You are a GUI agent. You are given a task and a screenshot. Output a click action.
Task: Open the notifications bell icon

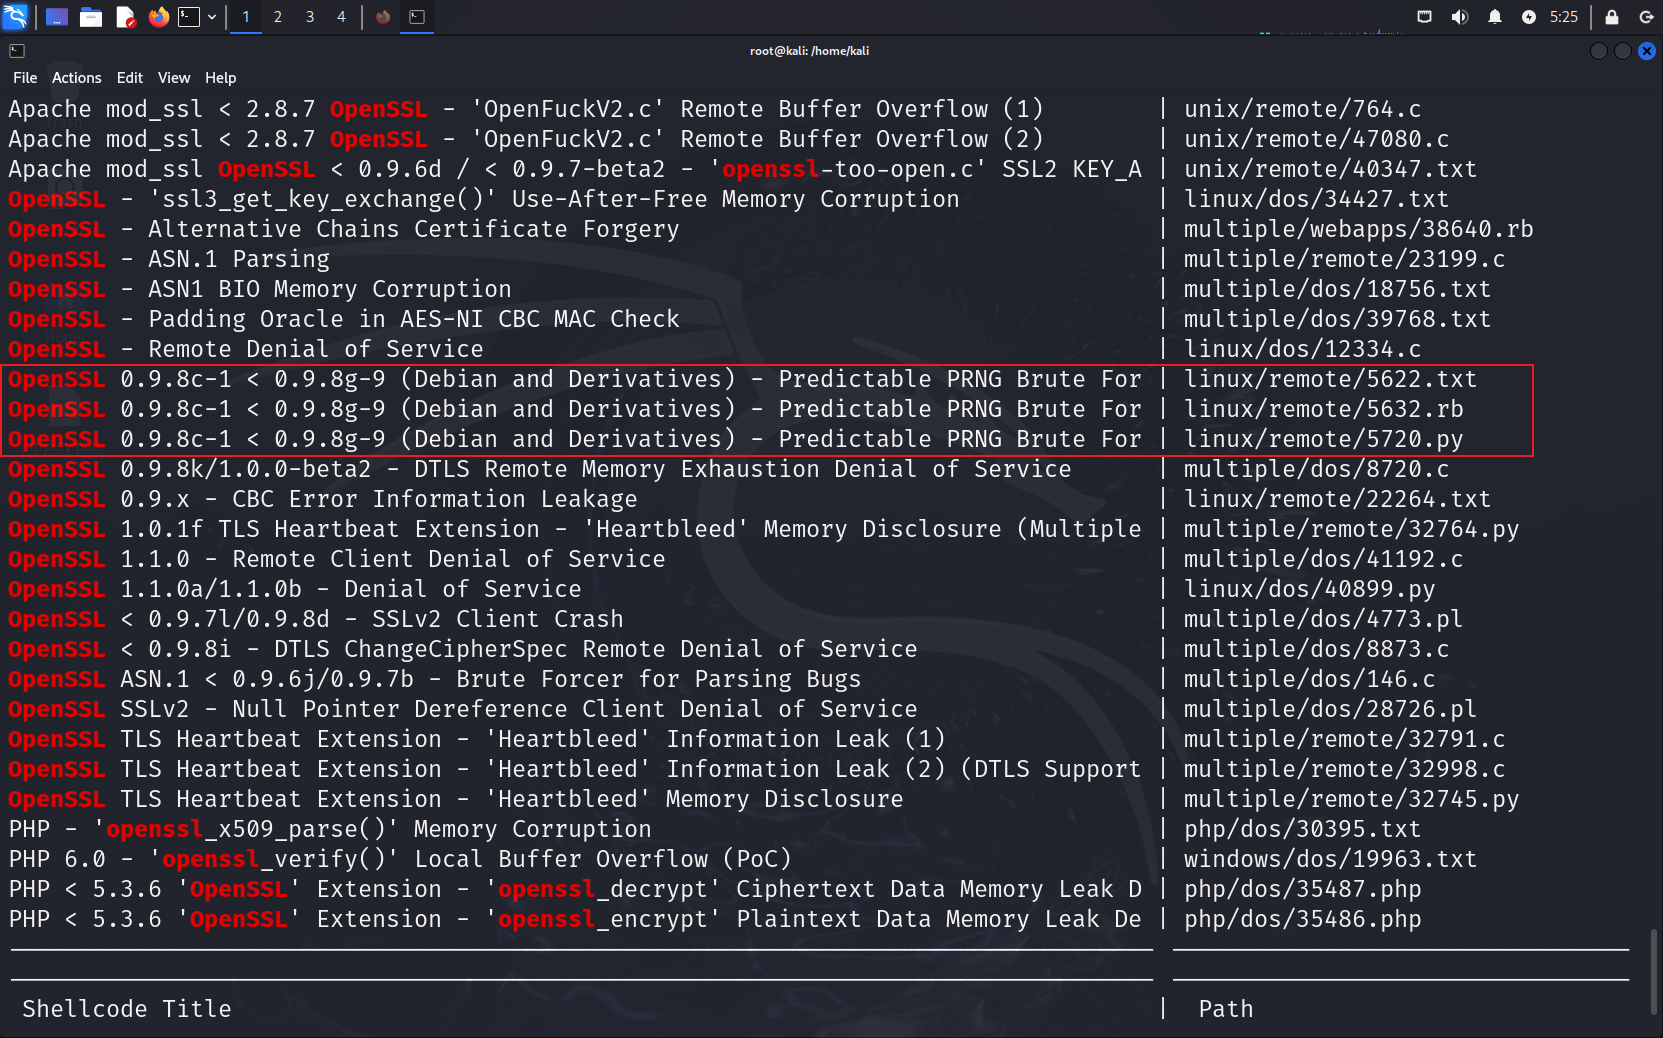coord(1495,17)
